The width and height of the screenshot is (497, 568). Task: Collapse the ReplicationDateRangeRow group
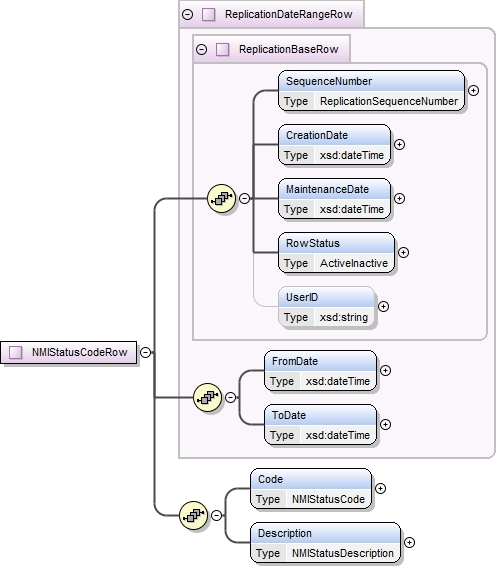[x=188, y=14]
